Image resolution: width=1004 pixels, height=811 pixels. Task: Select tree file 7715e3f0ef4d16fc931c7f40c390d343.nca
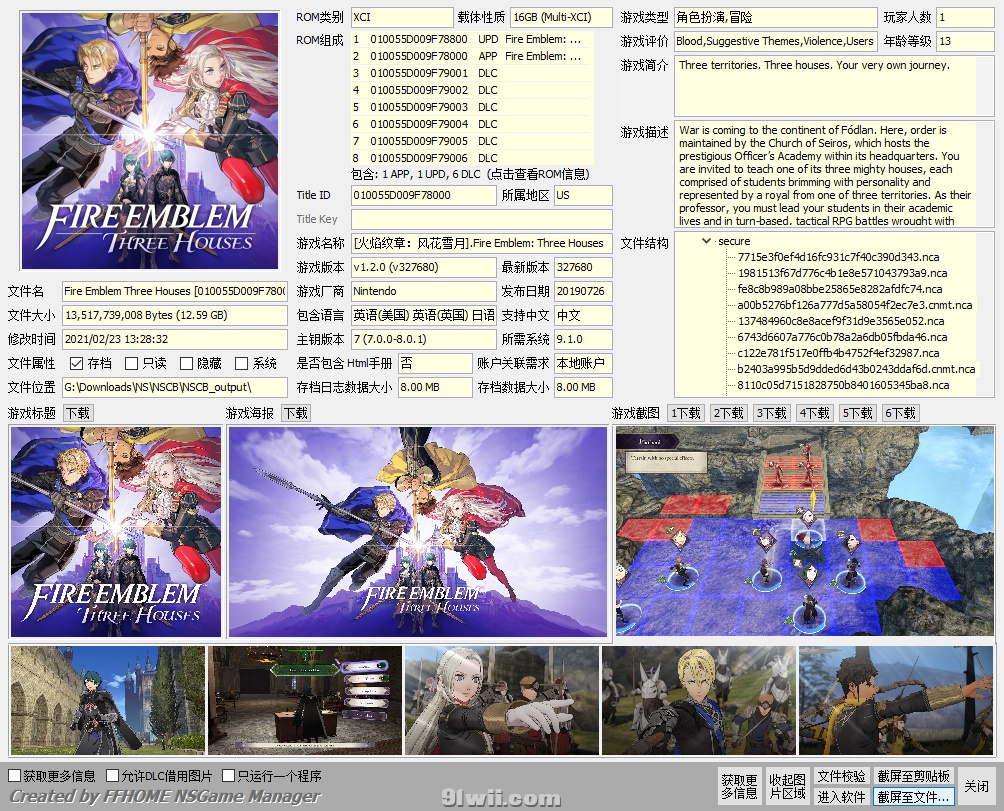pyautogui.click(x=838, y=257)
